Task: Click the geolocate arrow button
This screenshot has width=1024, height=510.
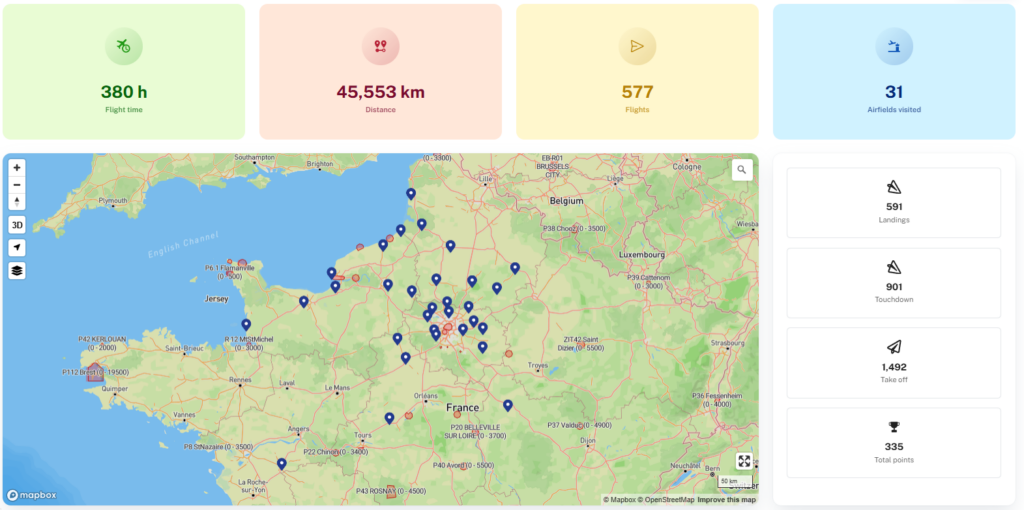Action: pyautogui.click(x=17, y=247)
